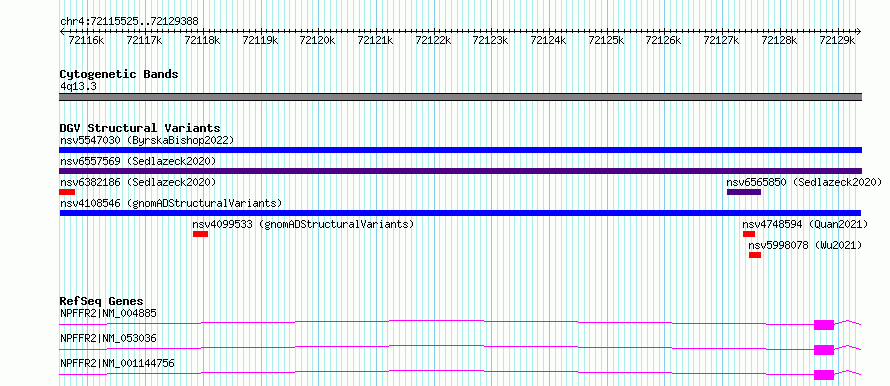Image resolution: width=890 pixels, height=386 pixels.
Task: Click the 72117k ruler tick label
Action: click(145, 40)
